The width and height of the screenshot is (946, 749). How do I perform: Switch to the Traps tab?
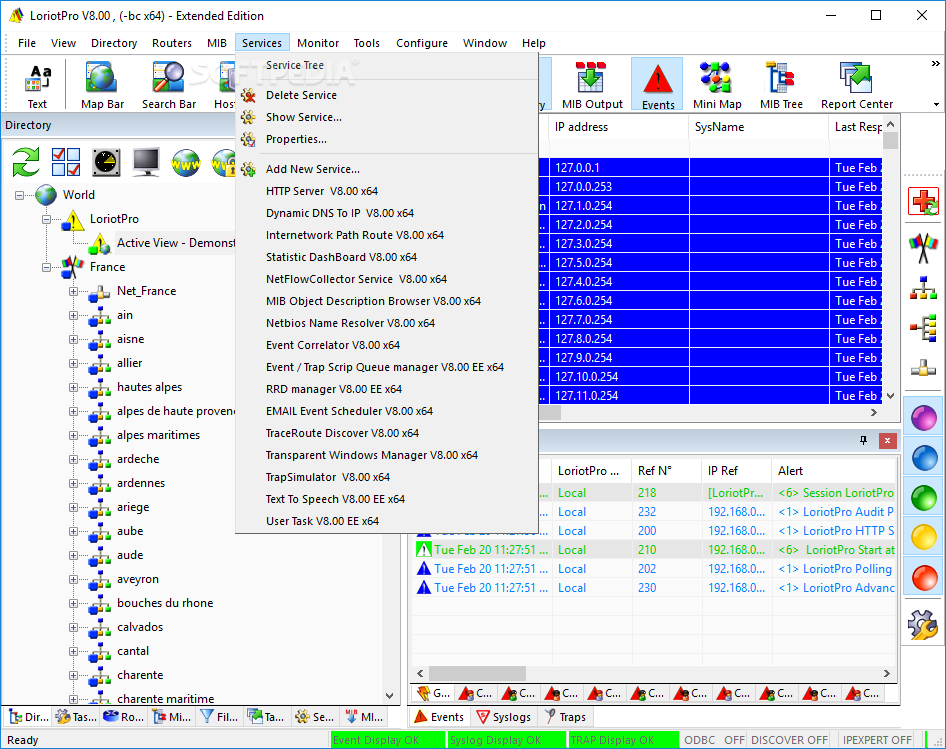click(x=565, y=717)
